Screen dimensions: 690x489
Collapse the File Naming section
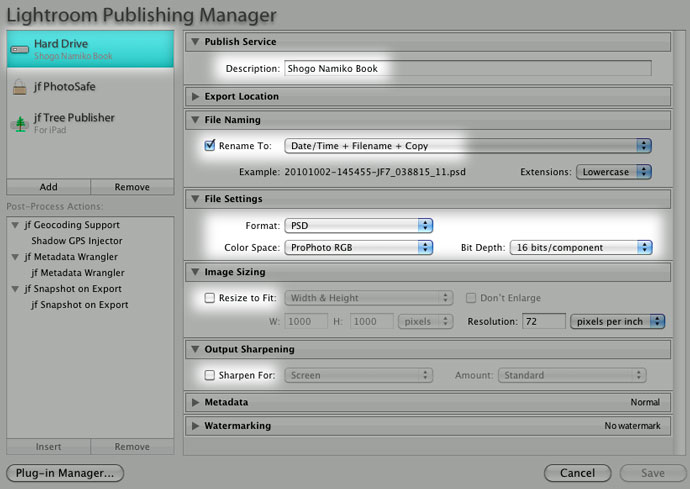click(195, 120)
